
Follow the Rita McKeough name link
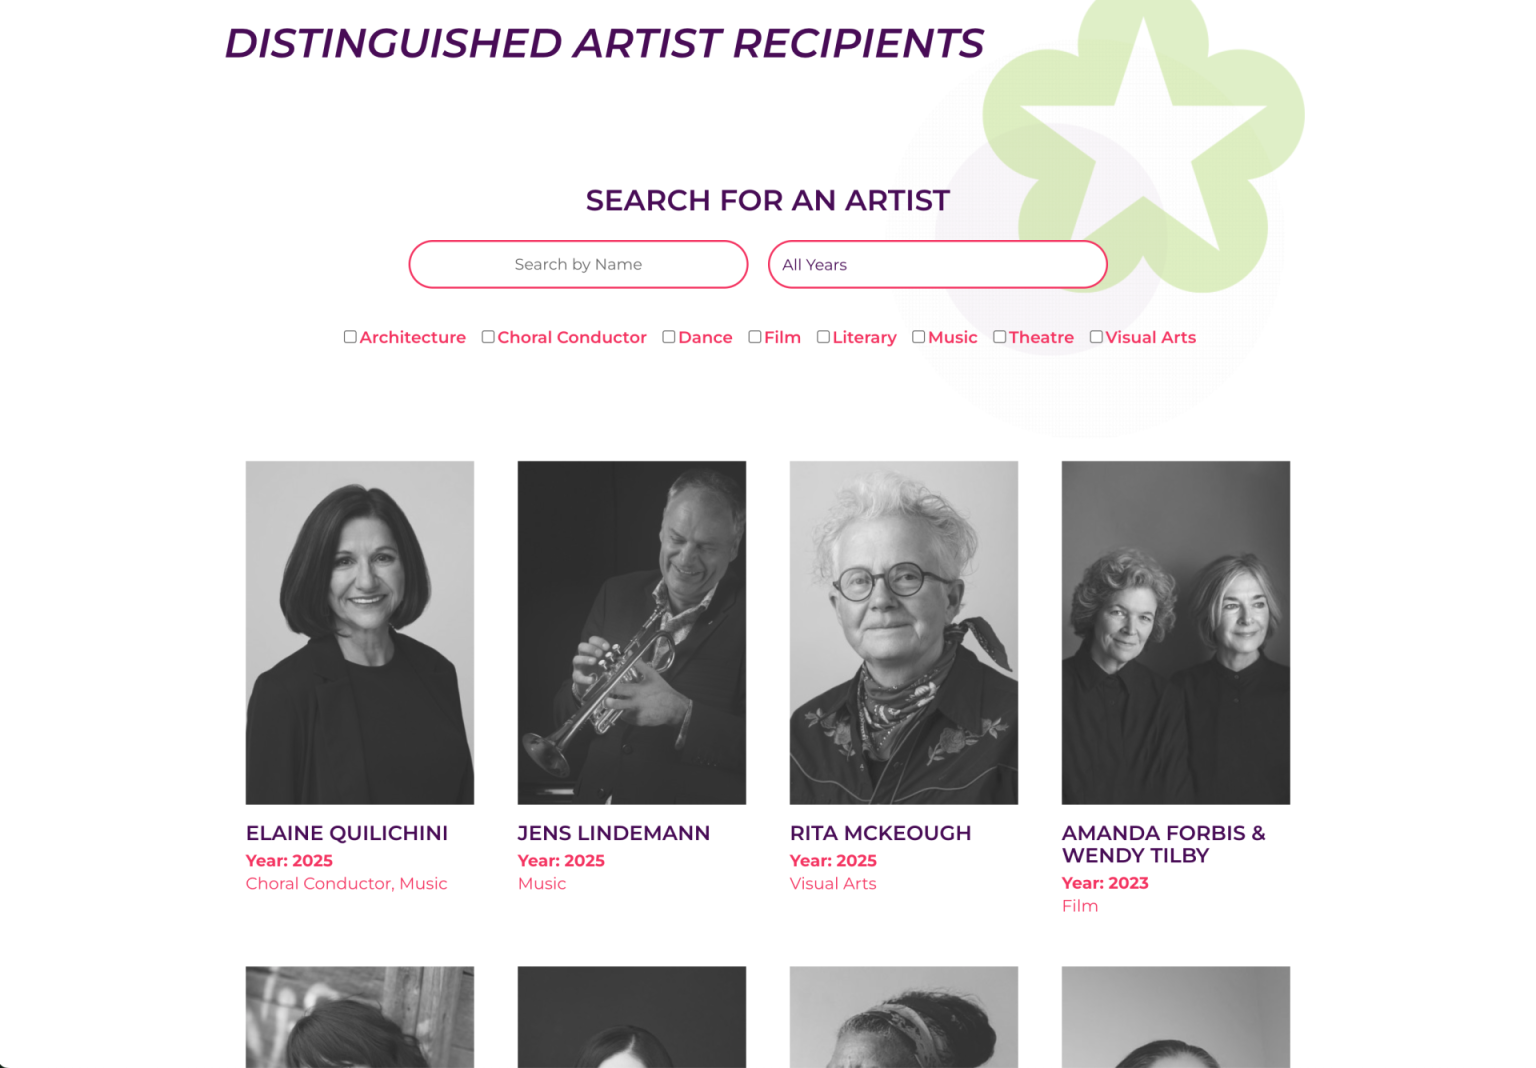click(x=880, y=833)
